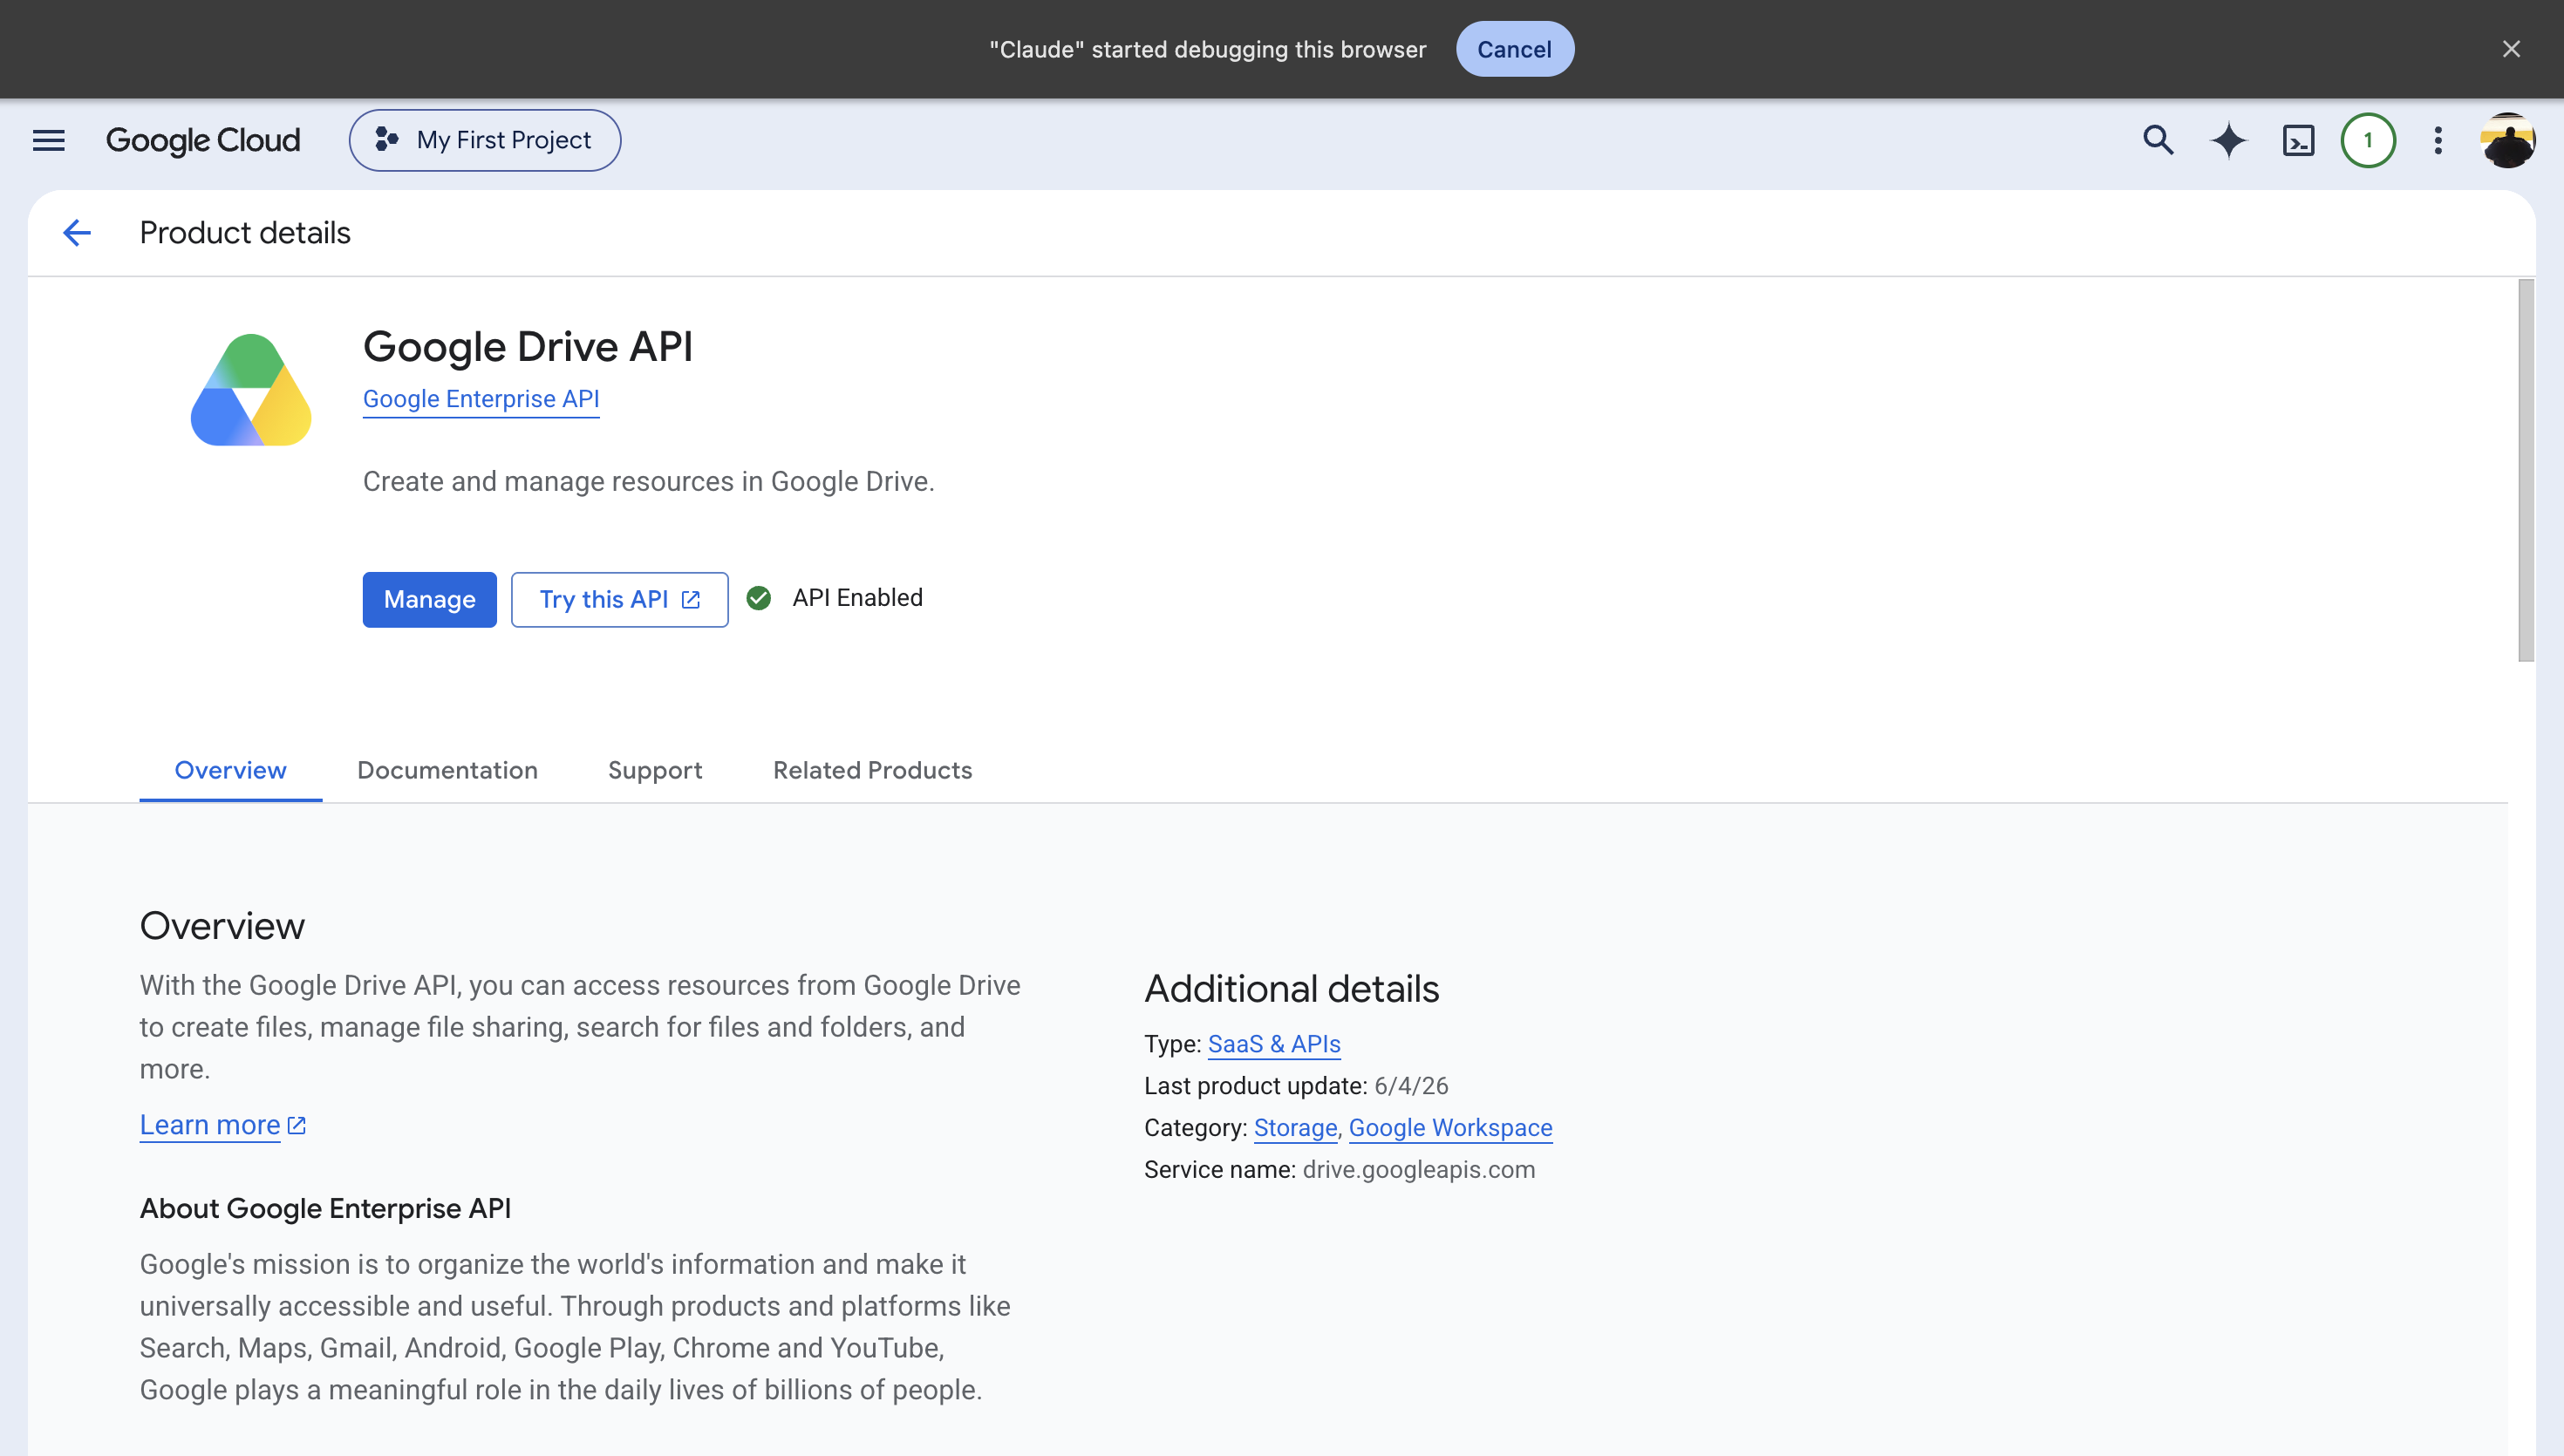Click the green API Enabled checkmark

click(x=759, y=598)
